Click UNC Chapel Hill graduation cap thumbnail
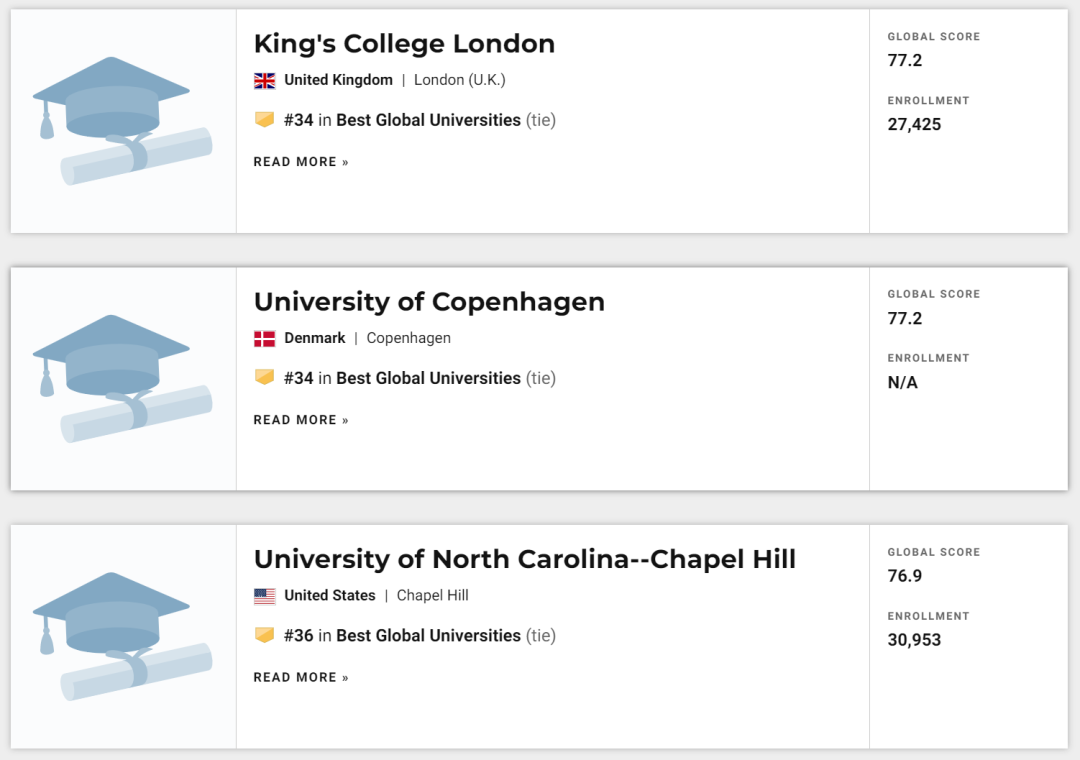This screenshot has width=1080, height=760. [123, 636]
